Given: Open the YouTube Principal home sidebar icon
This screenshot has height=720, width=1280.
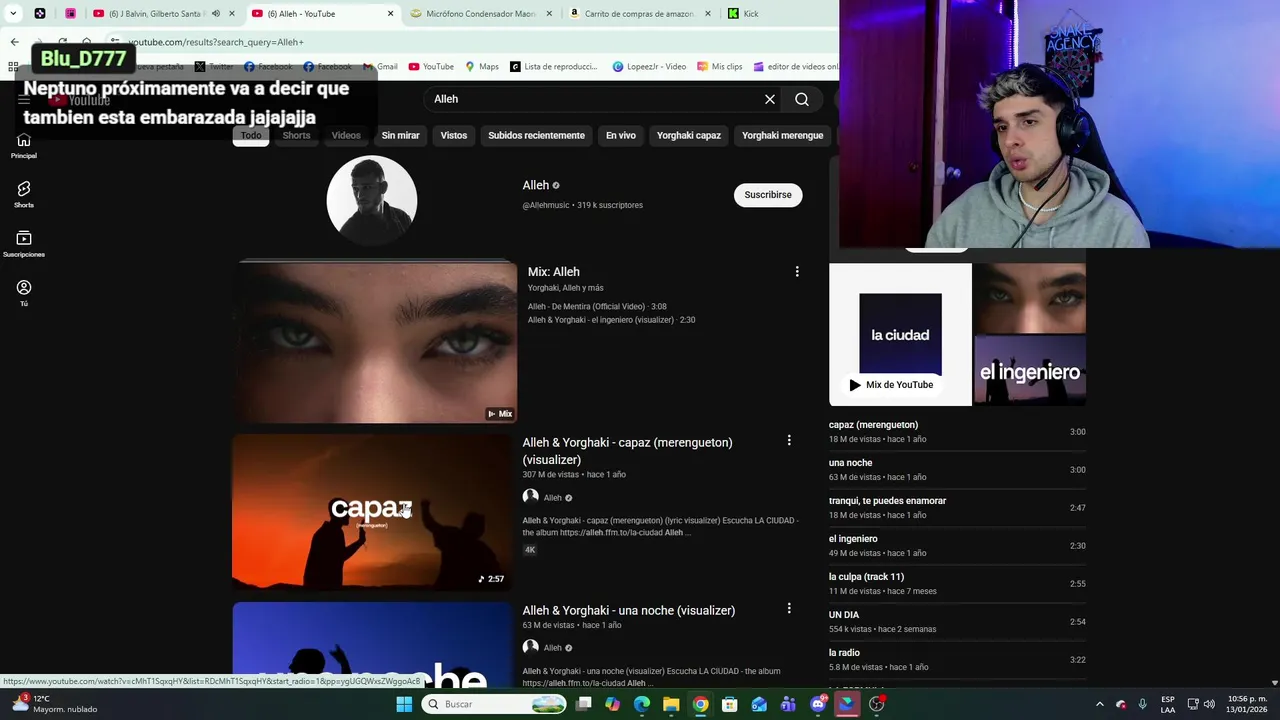Looking at the screenshot, I should click(x=24, y=145).
